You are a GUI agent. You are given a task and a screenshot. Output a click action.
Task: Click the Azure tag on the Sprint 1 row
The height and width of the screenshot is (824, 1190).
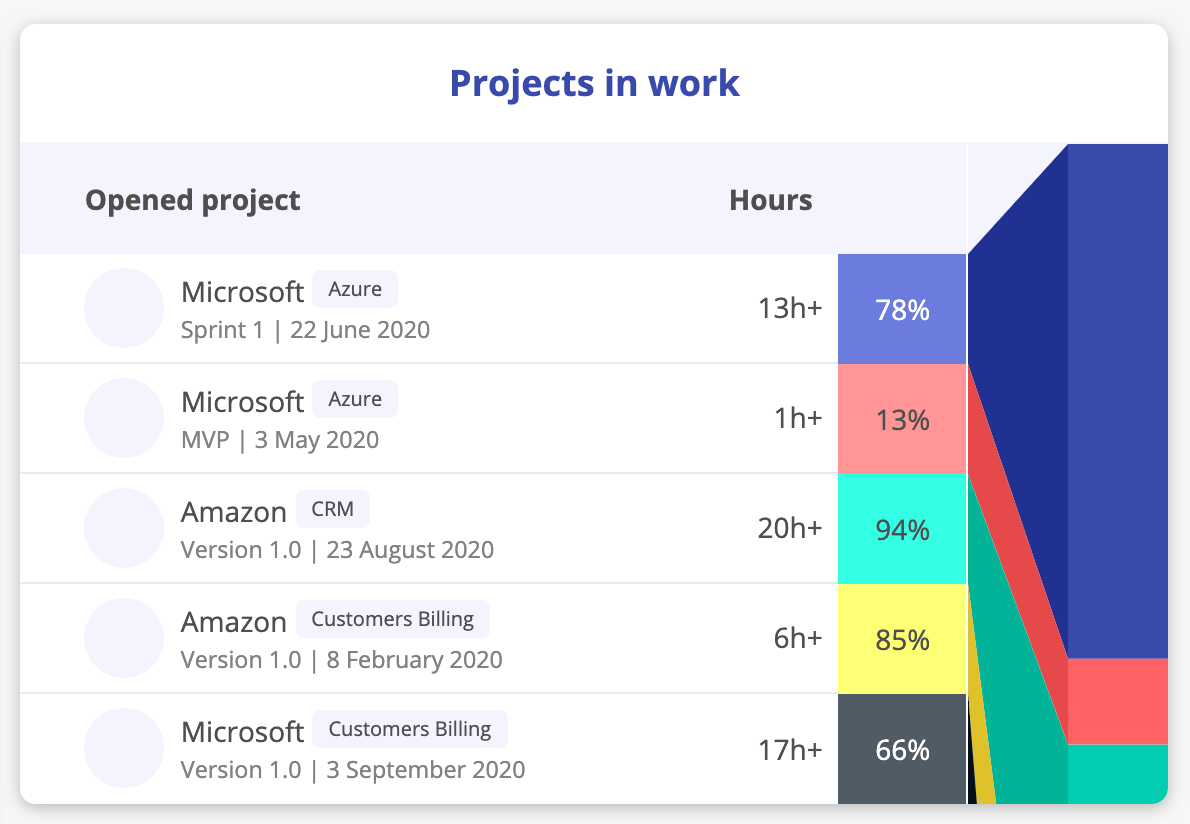tap(355, 289)
